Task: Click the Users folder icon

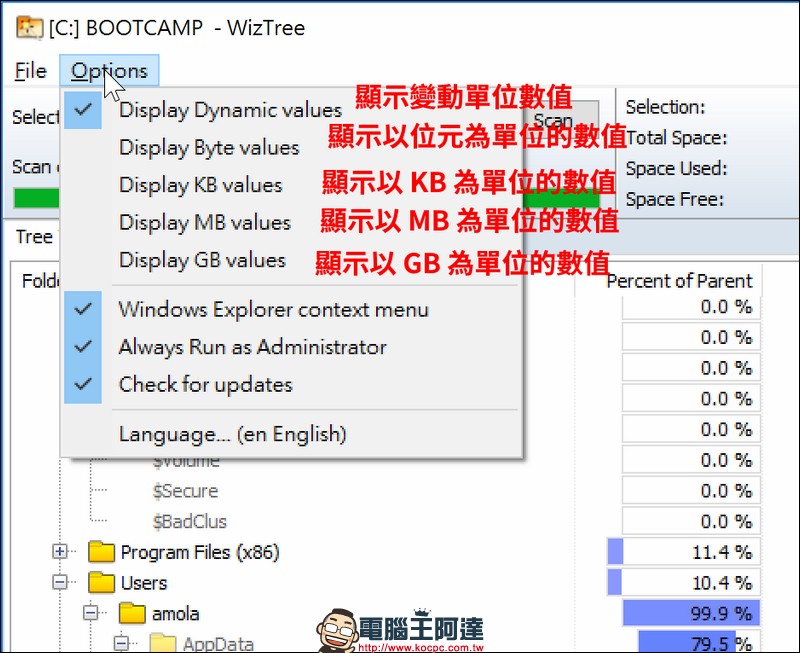Action: (101, 582)
